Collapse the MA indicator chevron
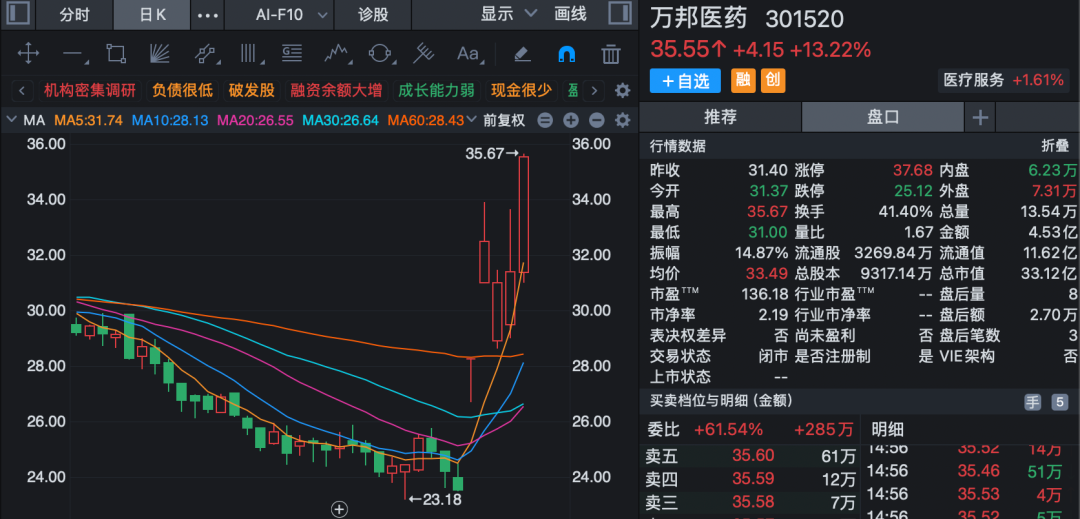The width and height of the screenshot is (1080, 519). (11, 120)
